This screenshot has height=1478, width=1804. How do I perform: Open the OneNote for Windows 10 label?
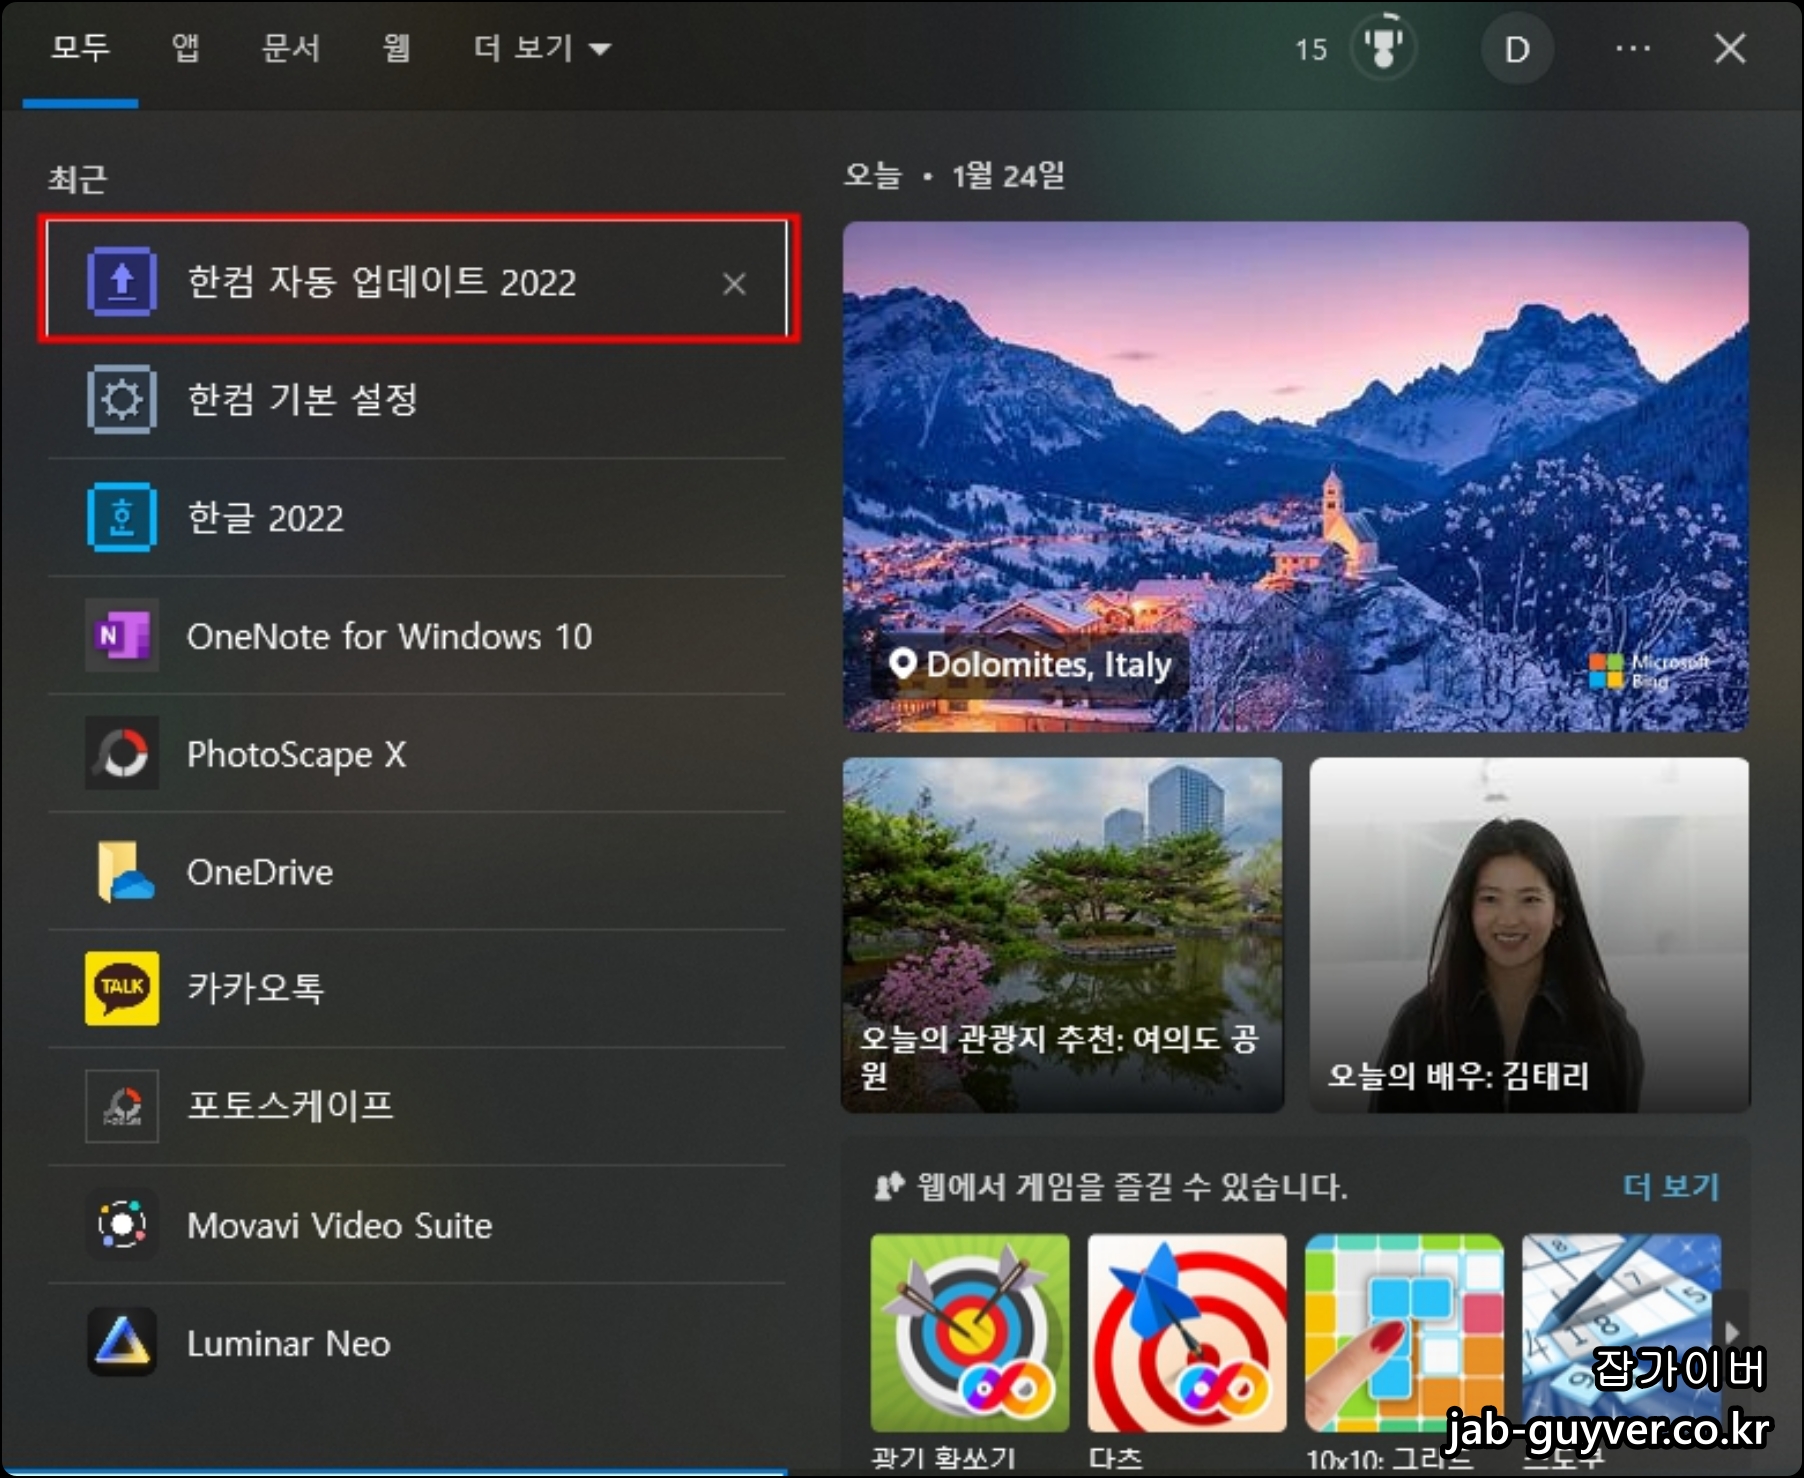[389, 636]
